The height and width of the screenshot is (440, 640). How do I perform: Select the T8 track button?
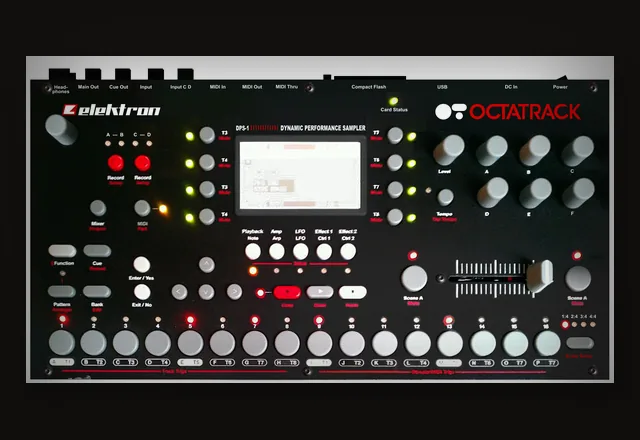coord(395,217)
